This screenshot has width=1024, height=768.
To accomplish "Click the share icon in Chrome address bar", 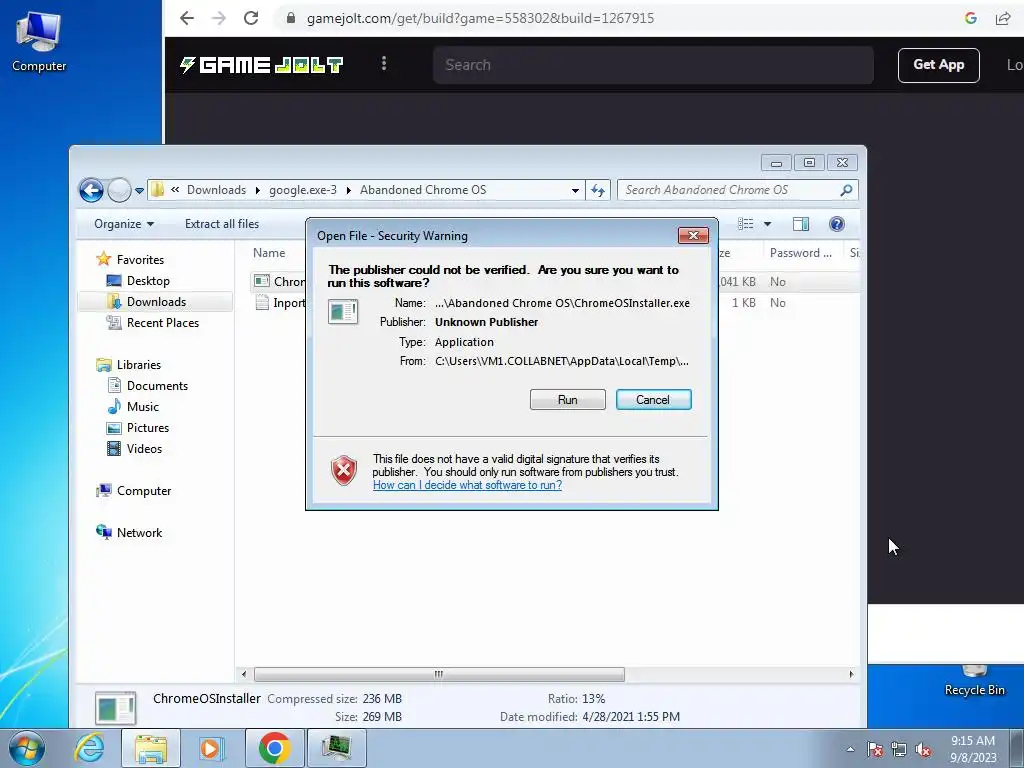I will [x=1002, y=18].
